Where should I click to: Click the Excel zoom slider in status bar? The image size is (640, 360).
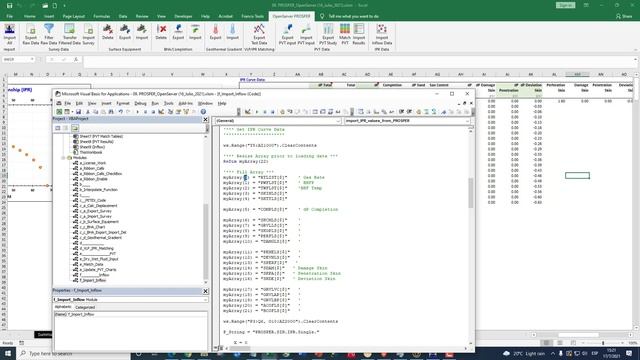(x=603, y=343)
